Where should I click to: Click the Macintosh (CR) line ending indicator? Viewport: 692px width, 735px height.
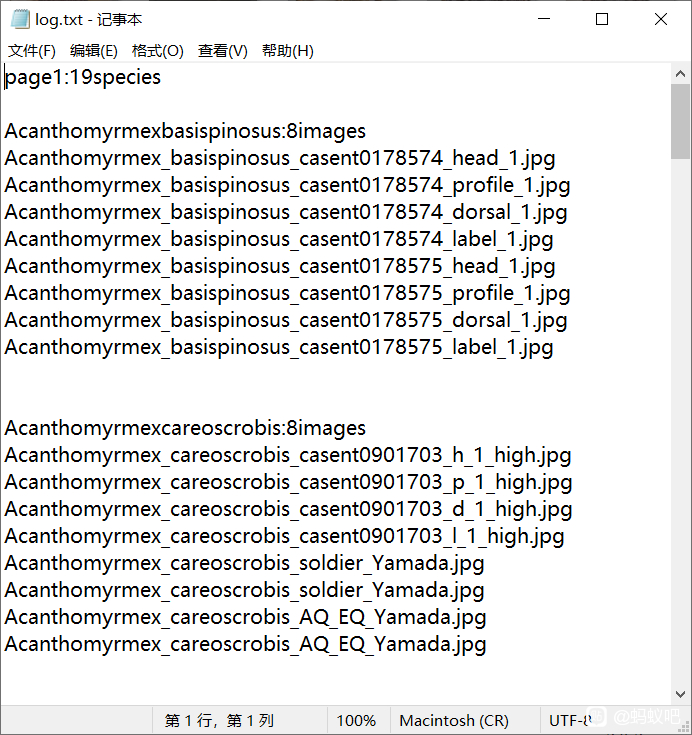454,720
